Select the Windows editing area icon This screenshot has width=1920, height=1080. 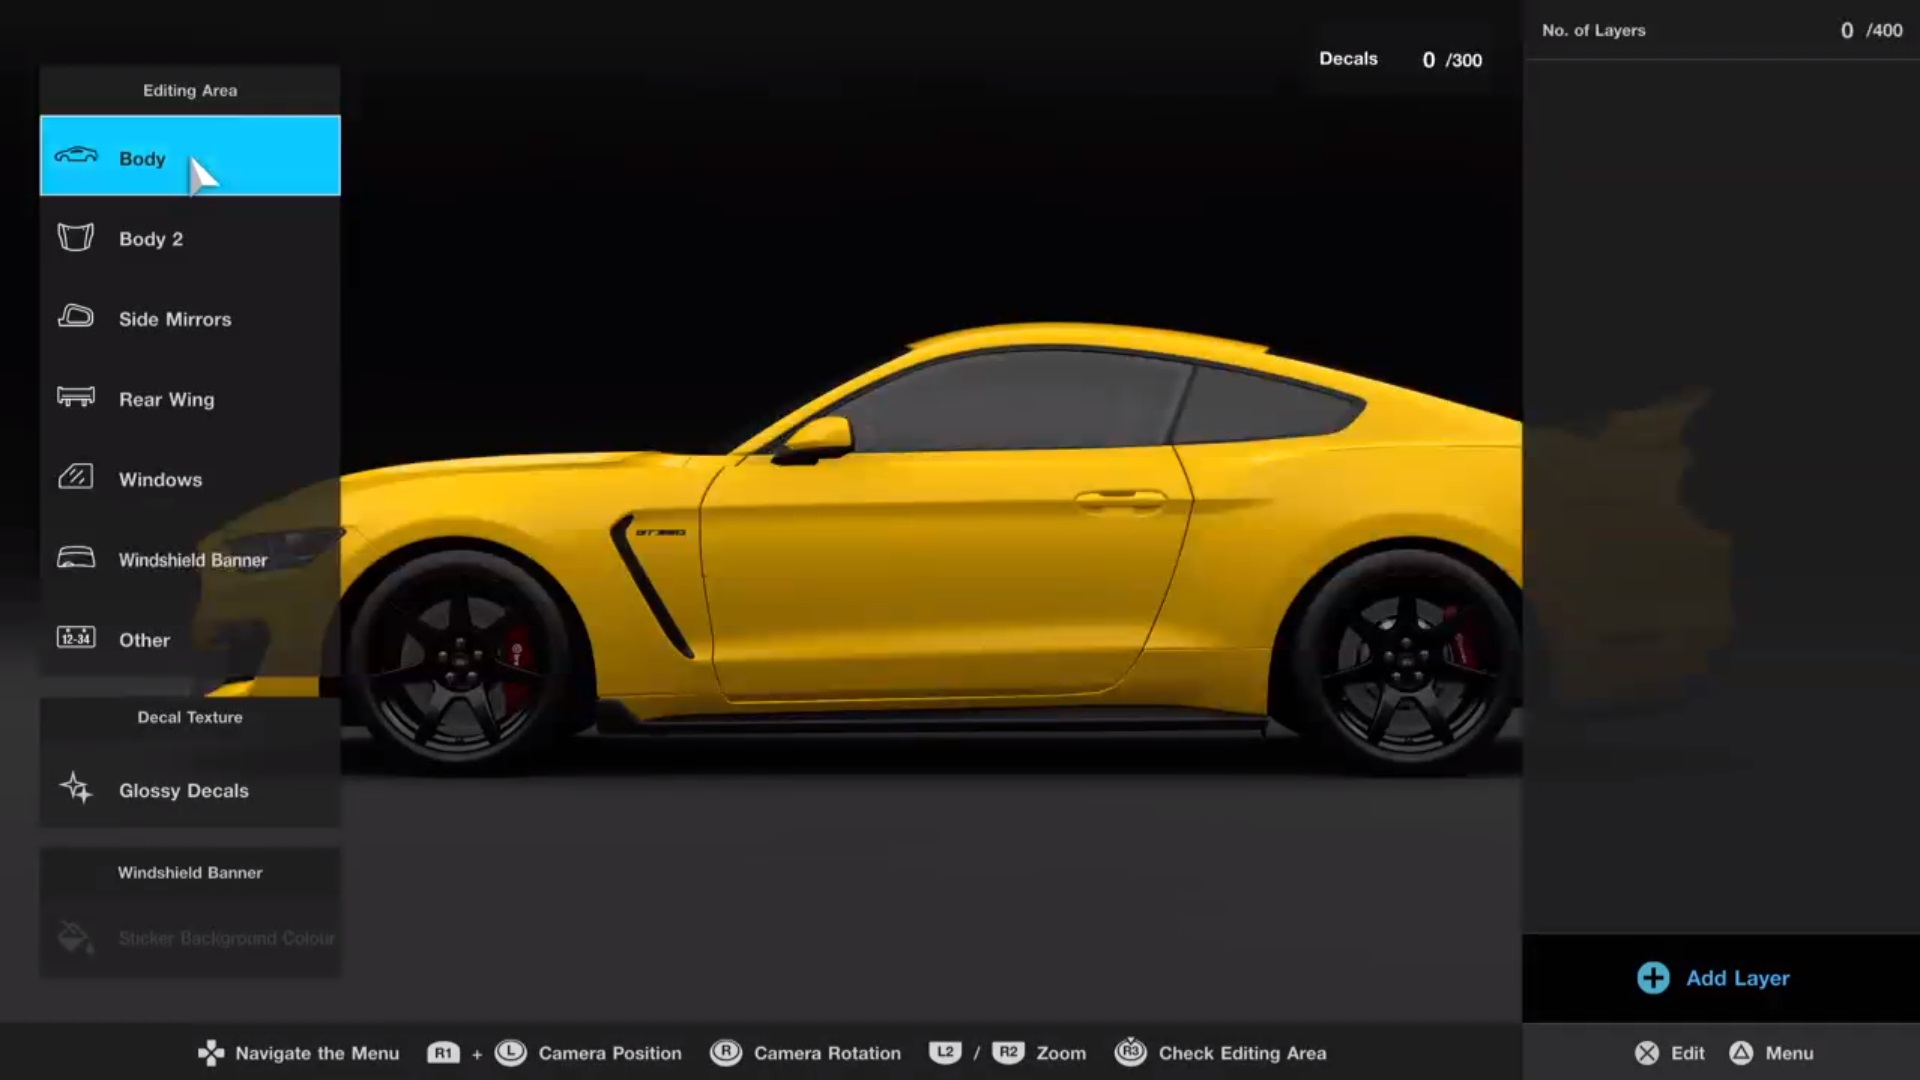click(75, 478)
